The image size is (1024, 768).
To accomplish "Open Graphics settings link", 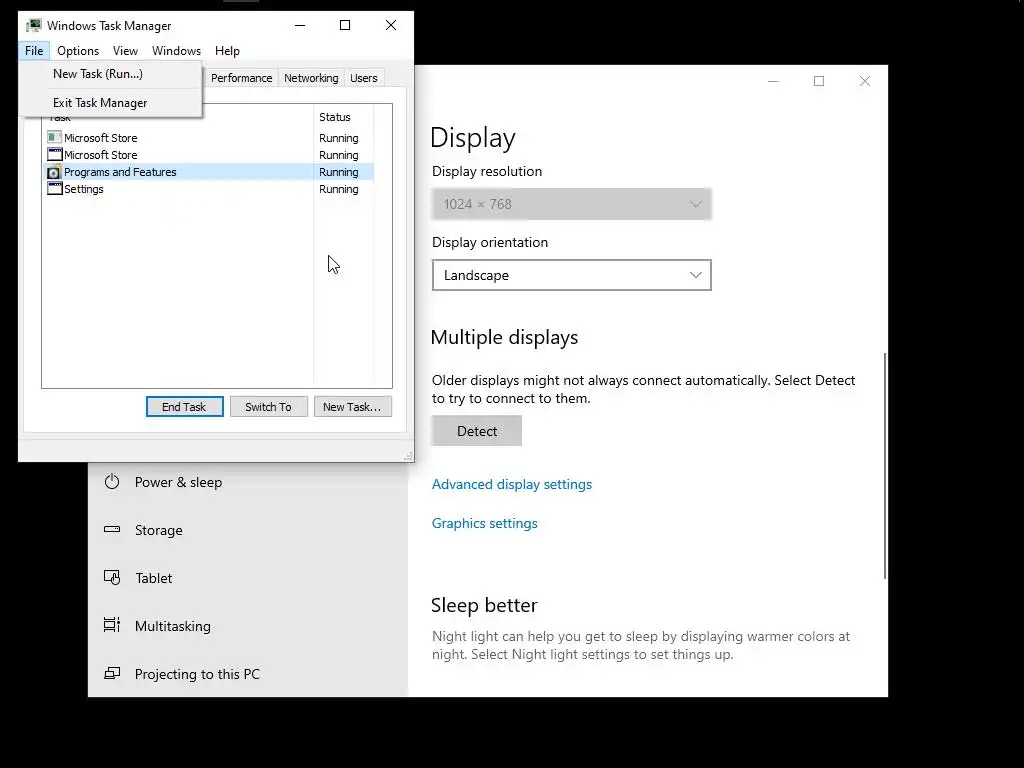I will (x=485, y=524).
